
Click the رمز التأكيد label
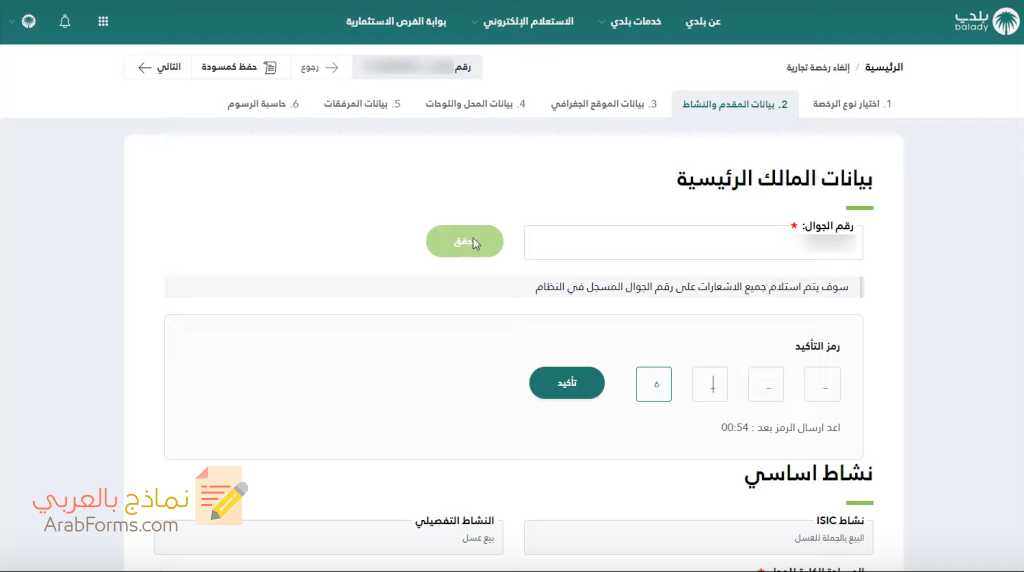pyautogui.click(x=818, y=346)
